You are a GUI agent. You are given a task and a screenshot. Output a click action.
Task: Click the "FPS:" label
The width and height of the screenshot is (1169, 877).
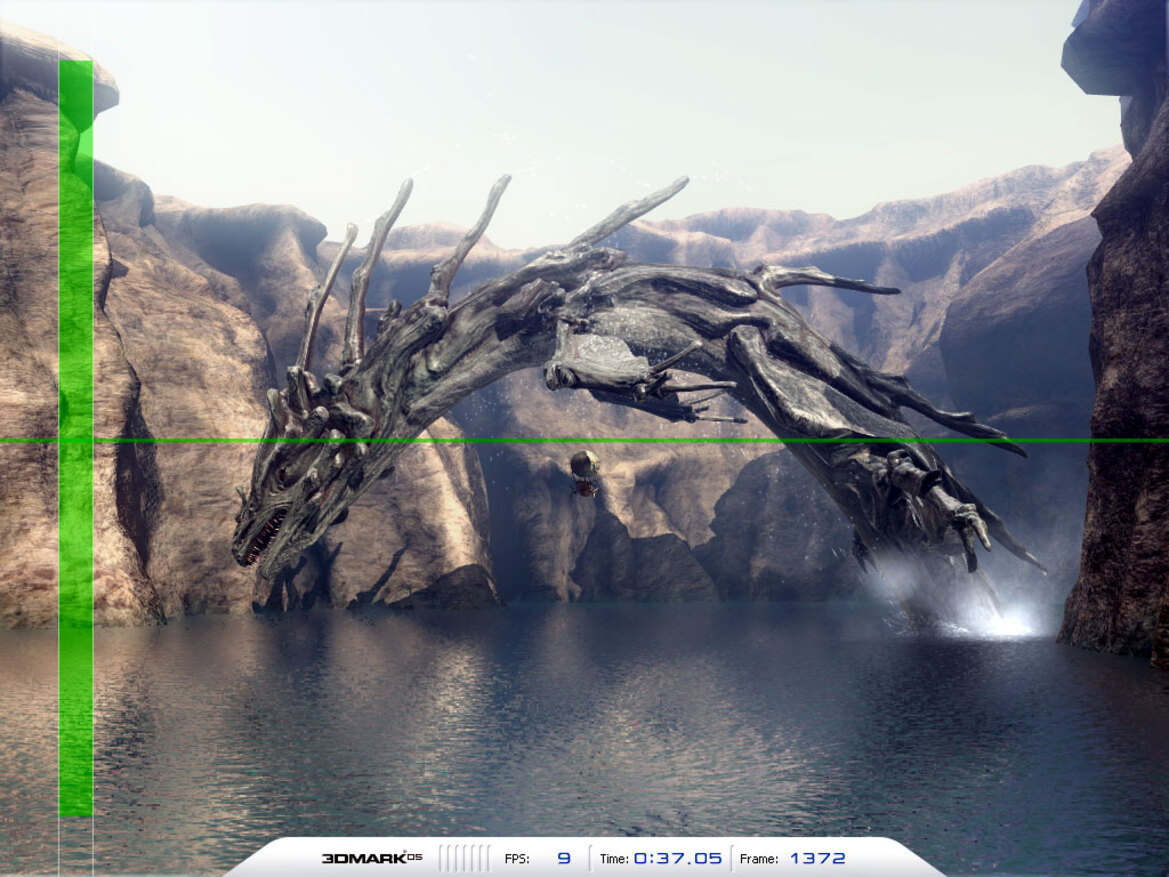click(x=517, y=859)
